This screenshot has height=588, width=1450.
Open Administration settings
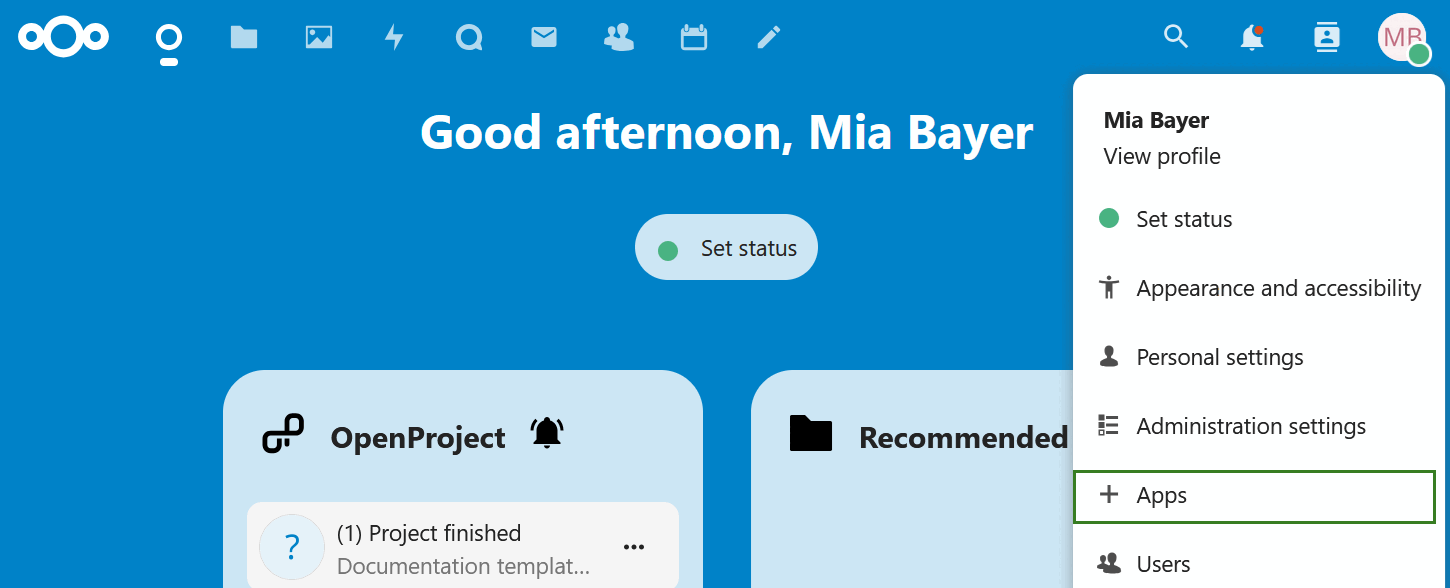pyautogui.click(x=1250, y=425)
